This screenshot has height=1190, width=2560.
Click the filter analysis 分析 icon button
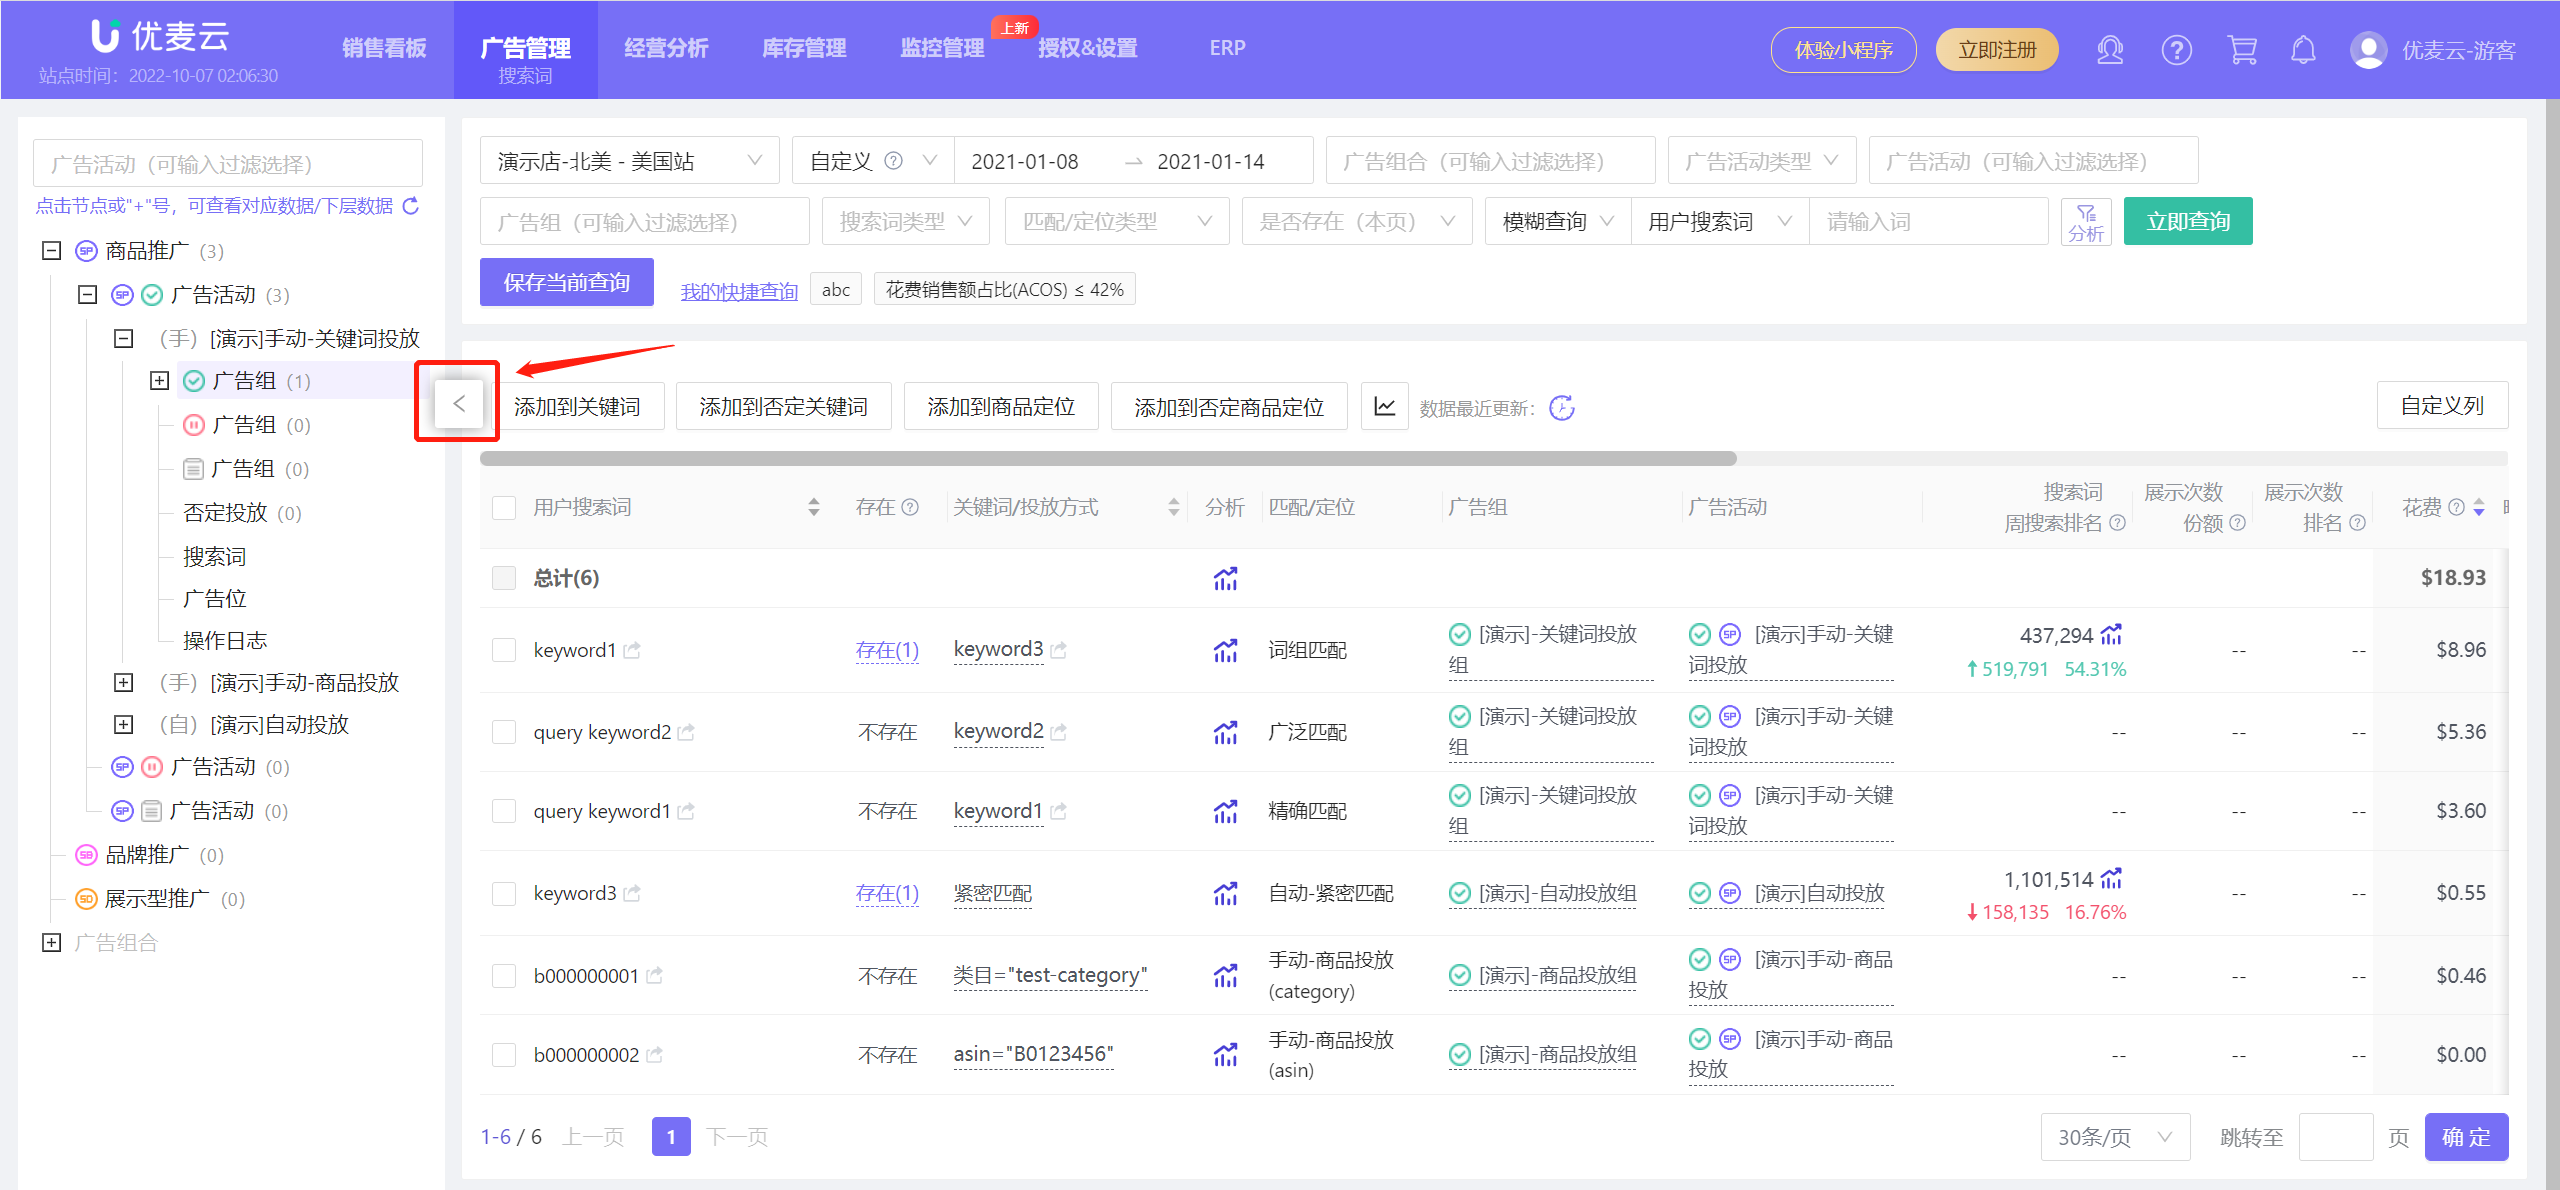point(2086,222)
